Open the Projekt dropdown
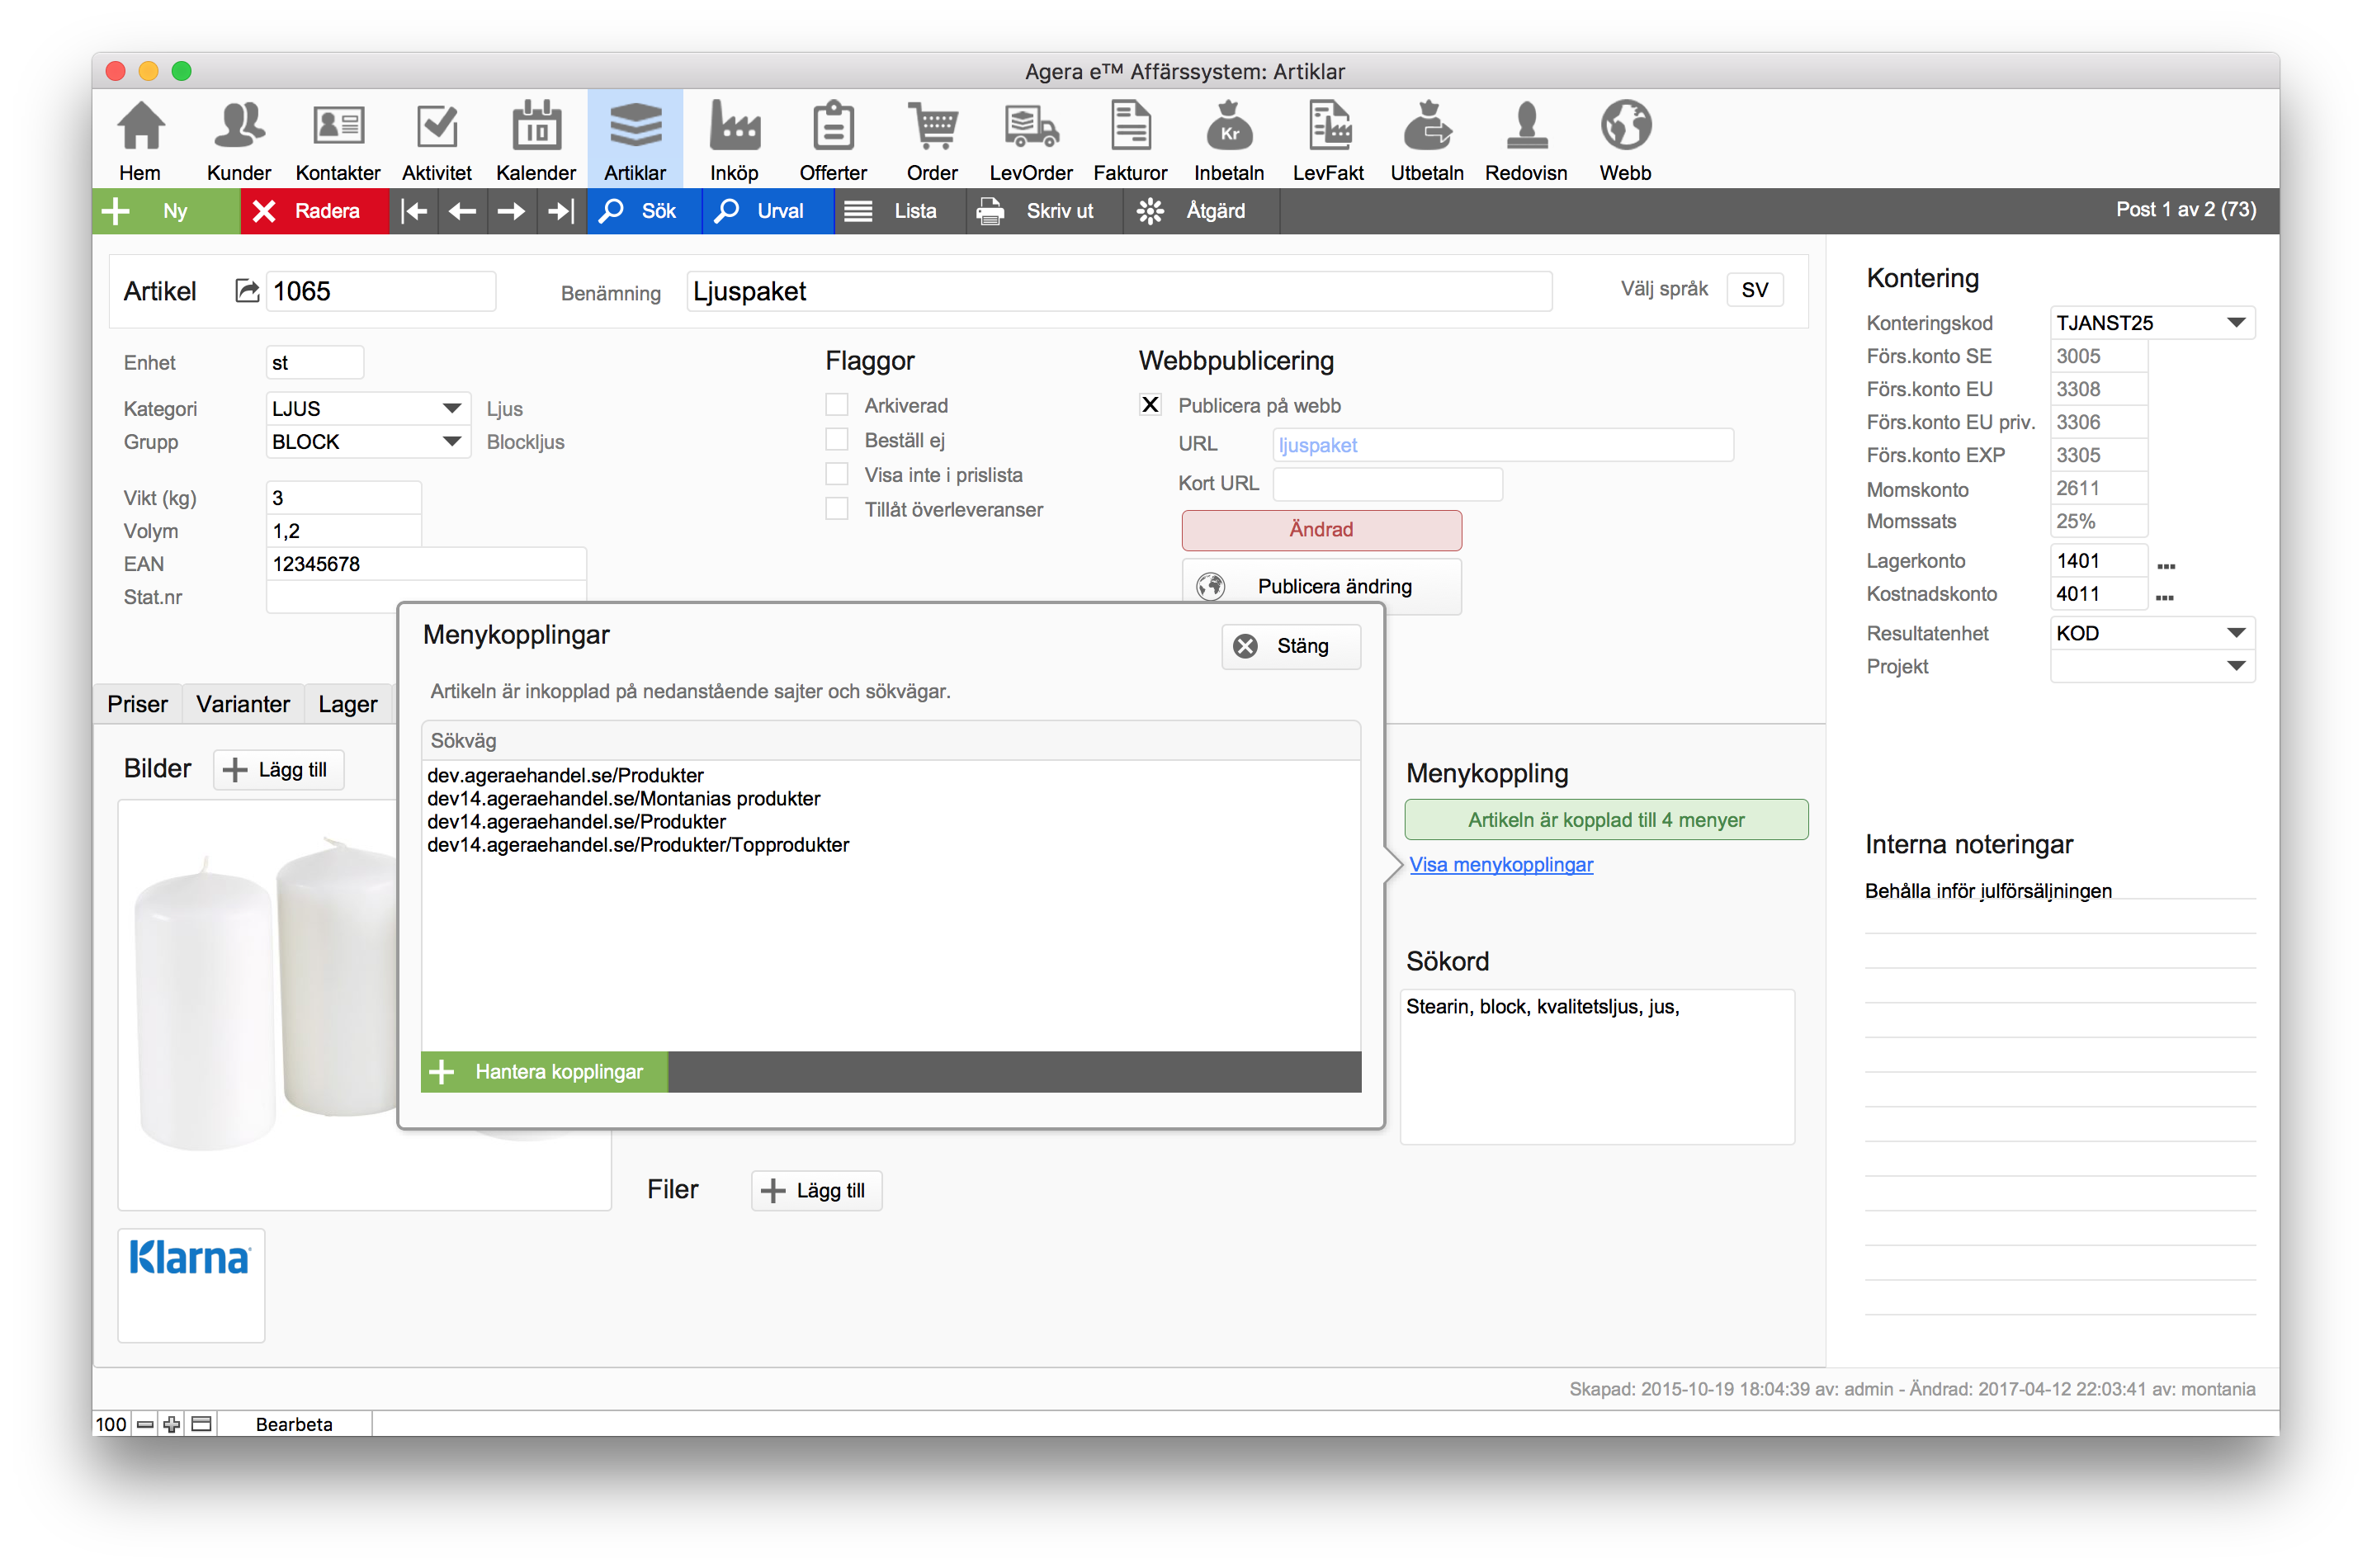 2236,666
